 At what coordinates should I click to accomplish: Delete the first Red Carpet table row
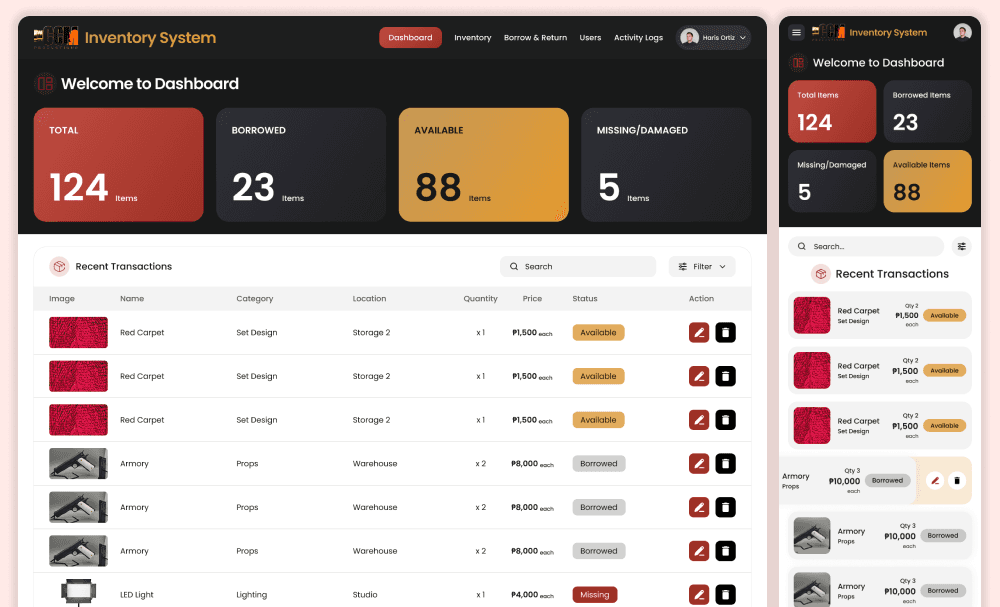click(x=725, y=332)
